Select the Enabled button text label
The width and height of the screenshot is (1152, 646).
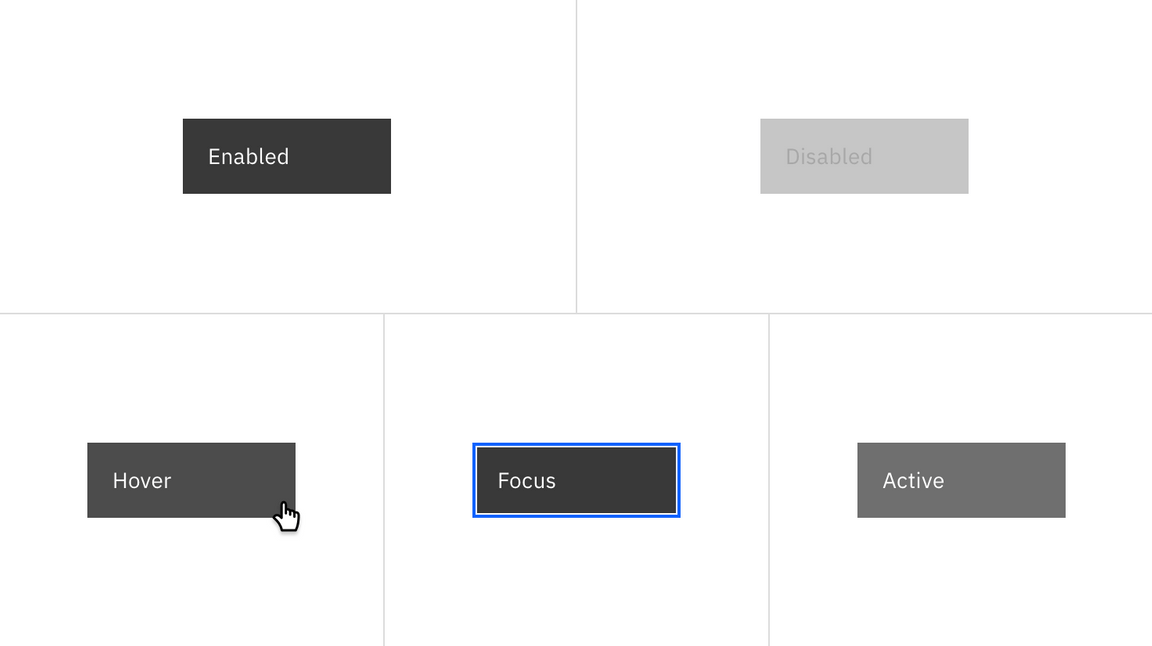[248, 156]
